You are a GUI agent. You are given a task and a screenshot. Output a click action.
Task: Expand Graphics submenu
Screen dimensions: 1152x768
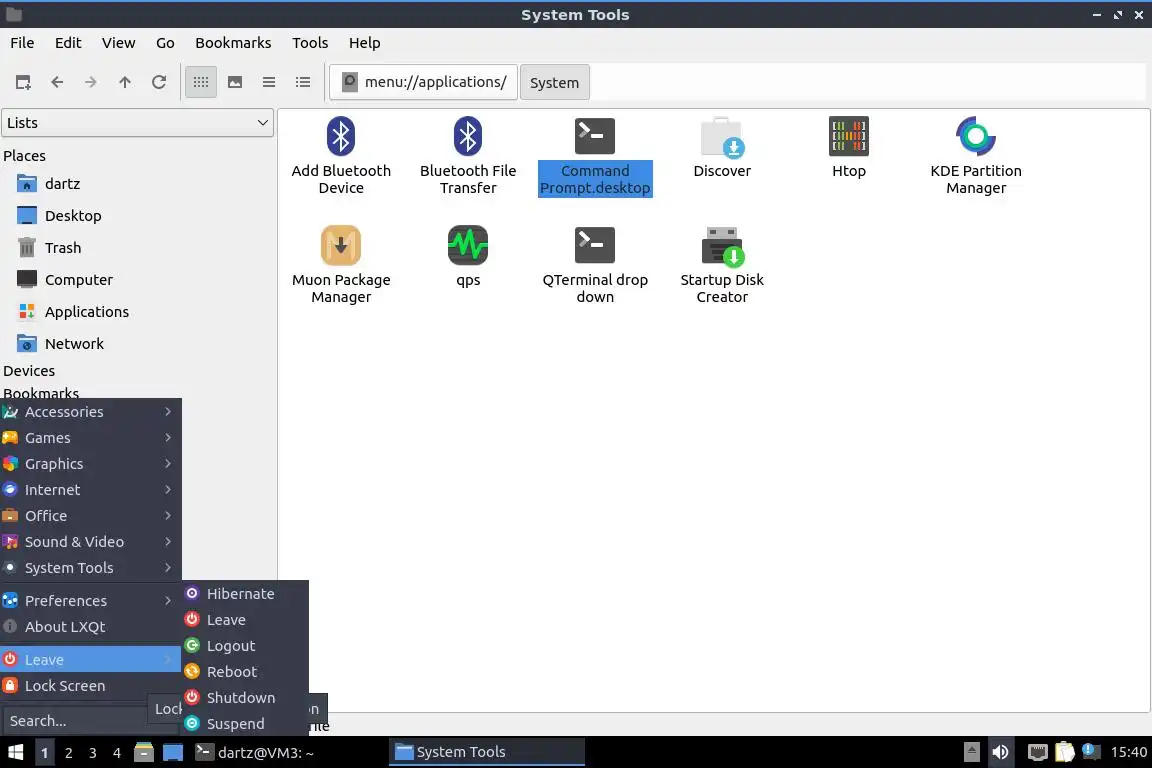pyautogui.click(x=90, y=464)
